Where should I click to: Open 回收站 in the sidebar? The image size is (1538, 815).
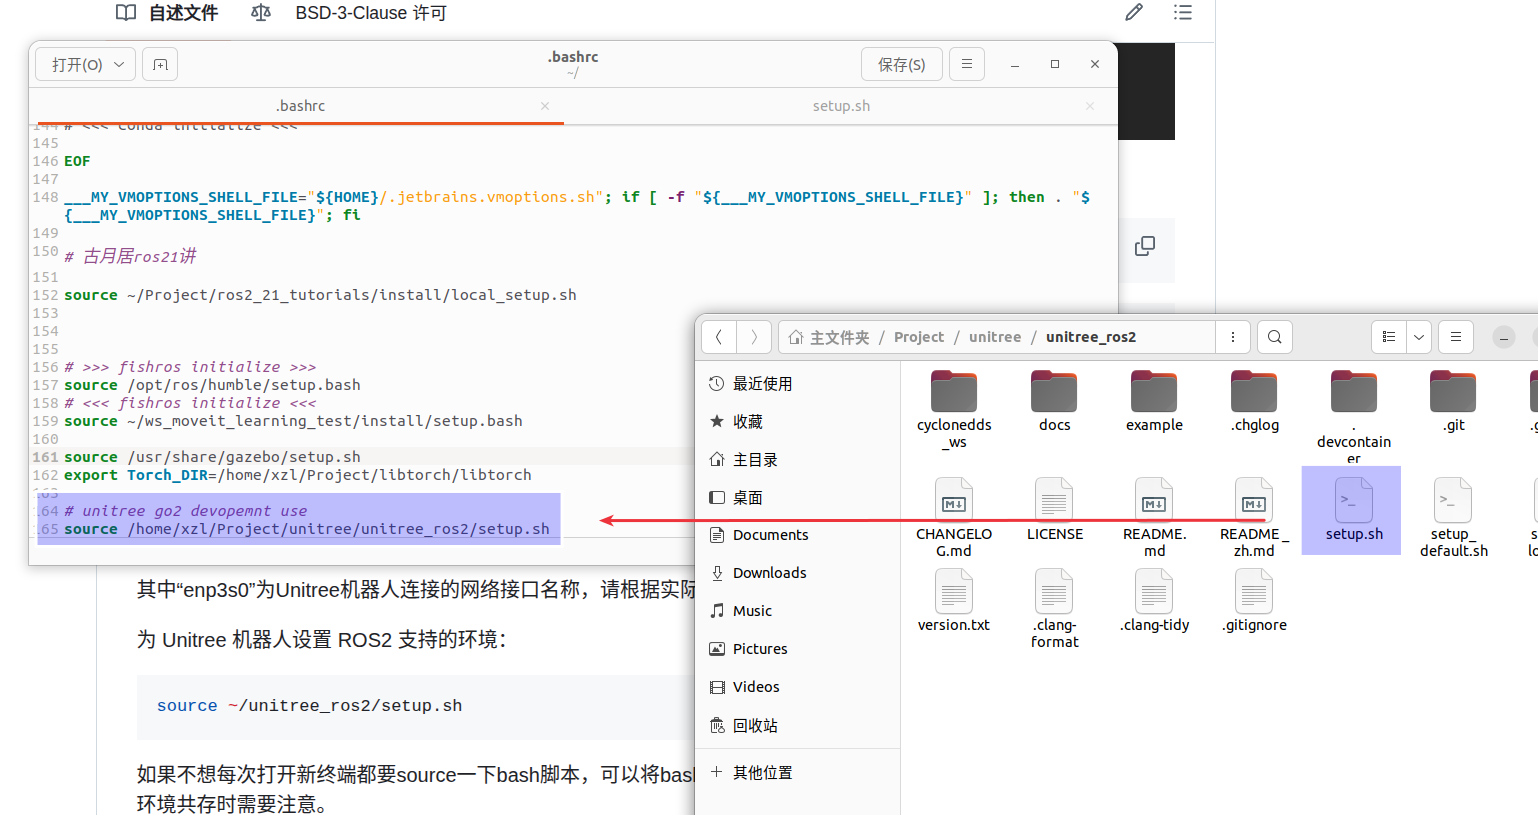pyautogui.click(x=798, y=726)
